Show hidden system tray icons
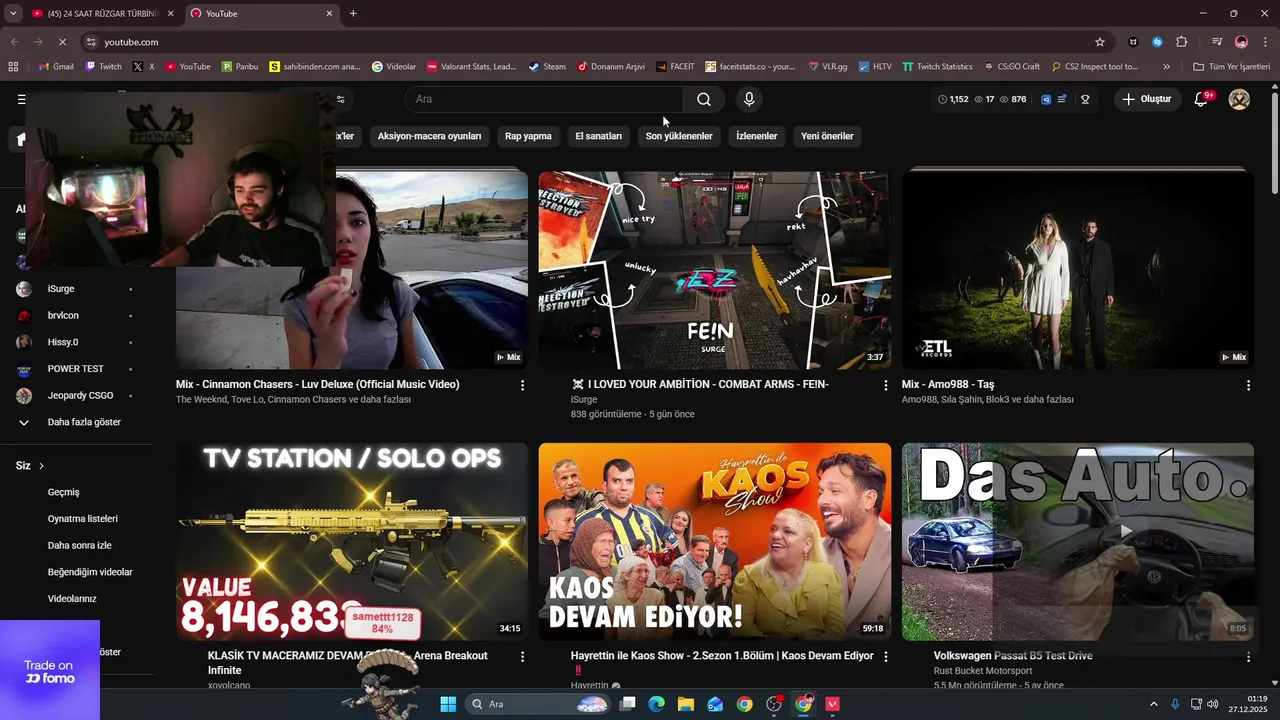 1154,704
